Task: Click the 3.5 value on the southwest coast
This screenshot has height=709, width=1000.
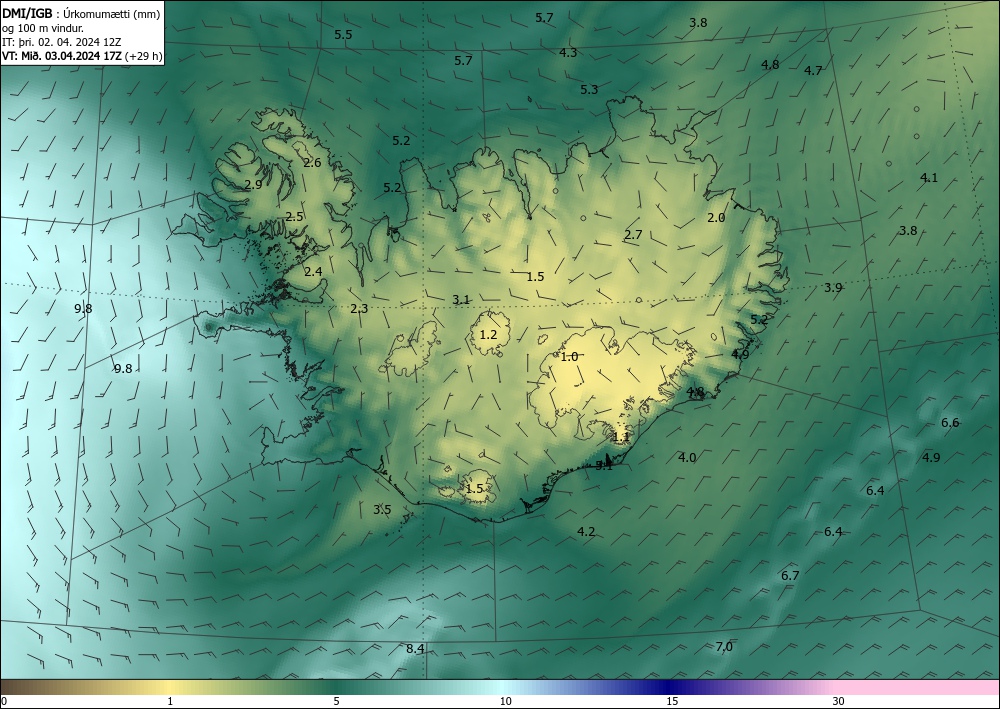Action: coord(382,509)
